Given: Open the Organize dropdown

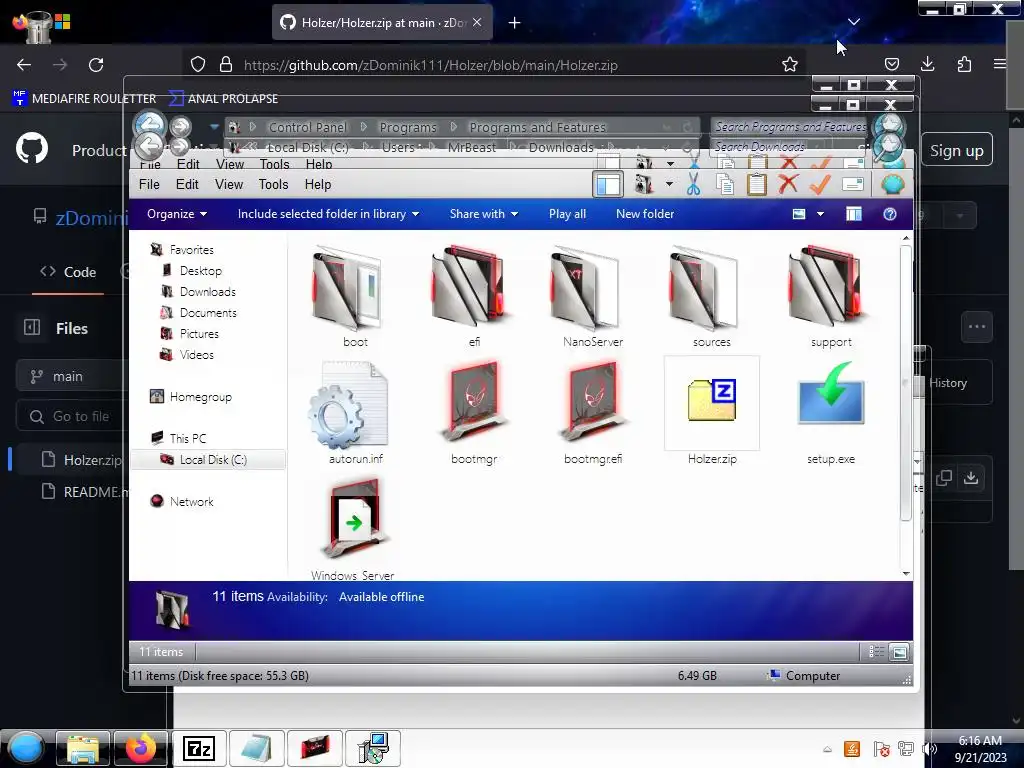Looking at the screenshot, I should (x=176, y=214).
